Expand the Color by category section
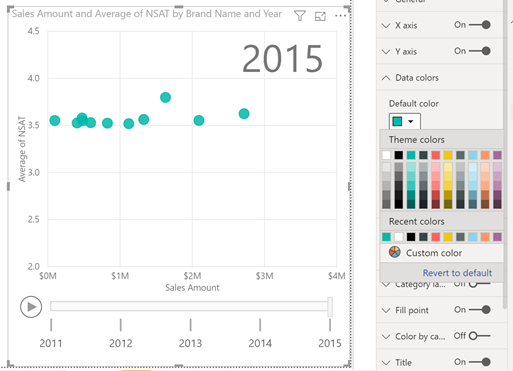The image size is (513, 371). point(386,336)
